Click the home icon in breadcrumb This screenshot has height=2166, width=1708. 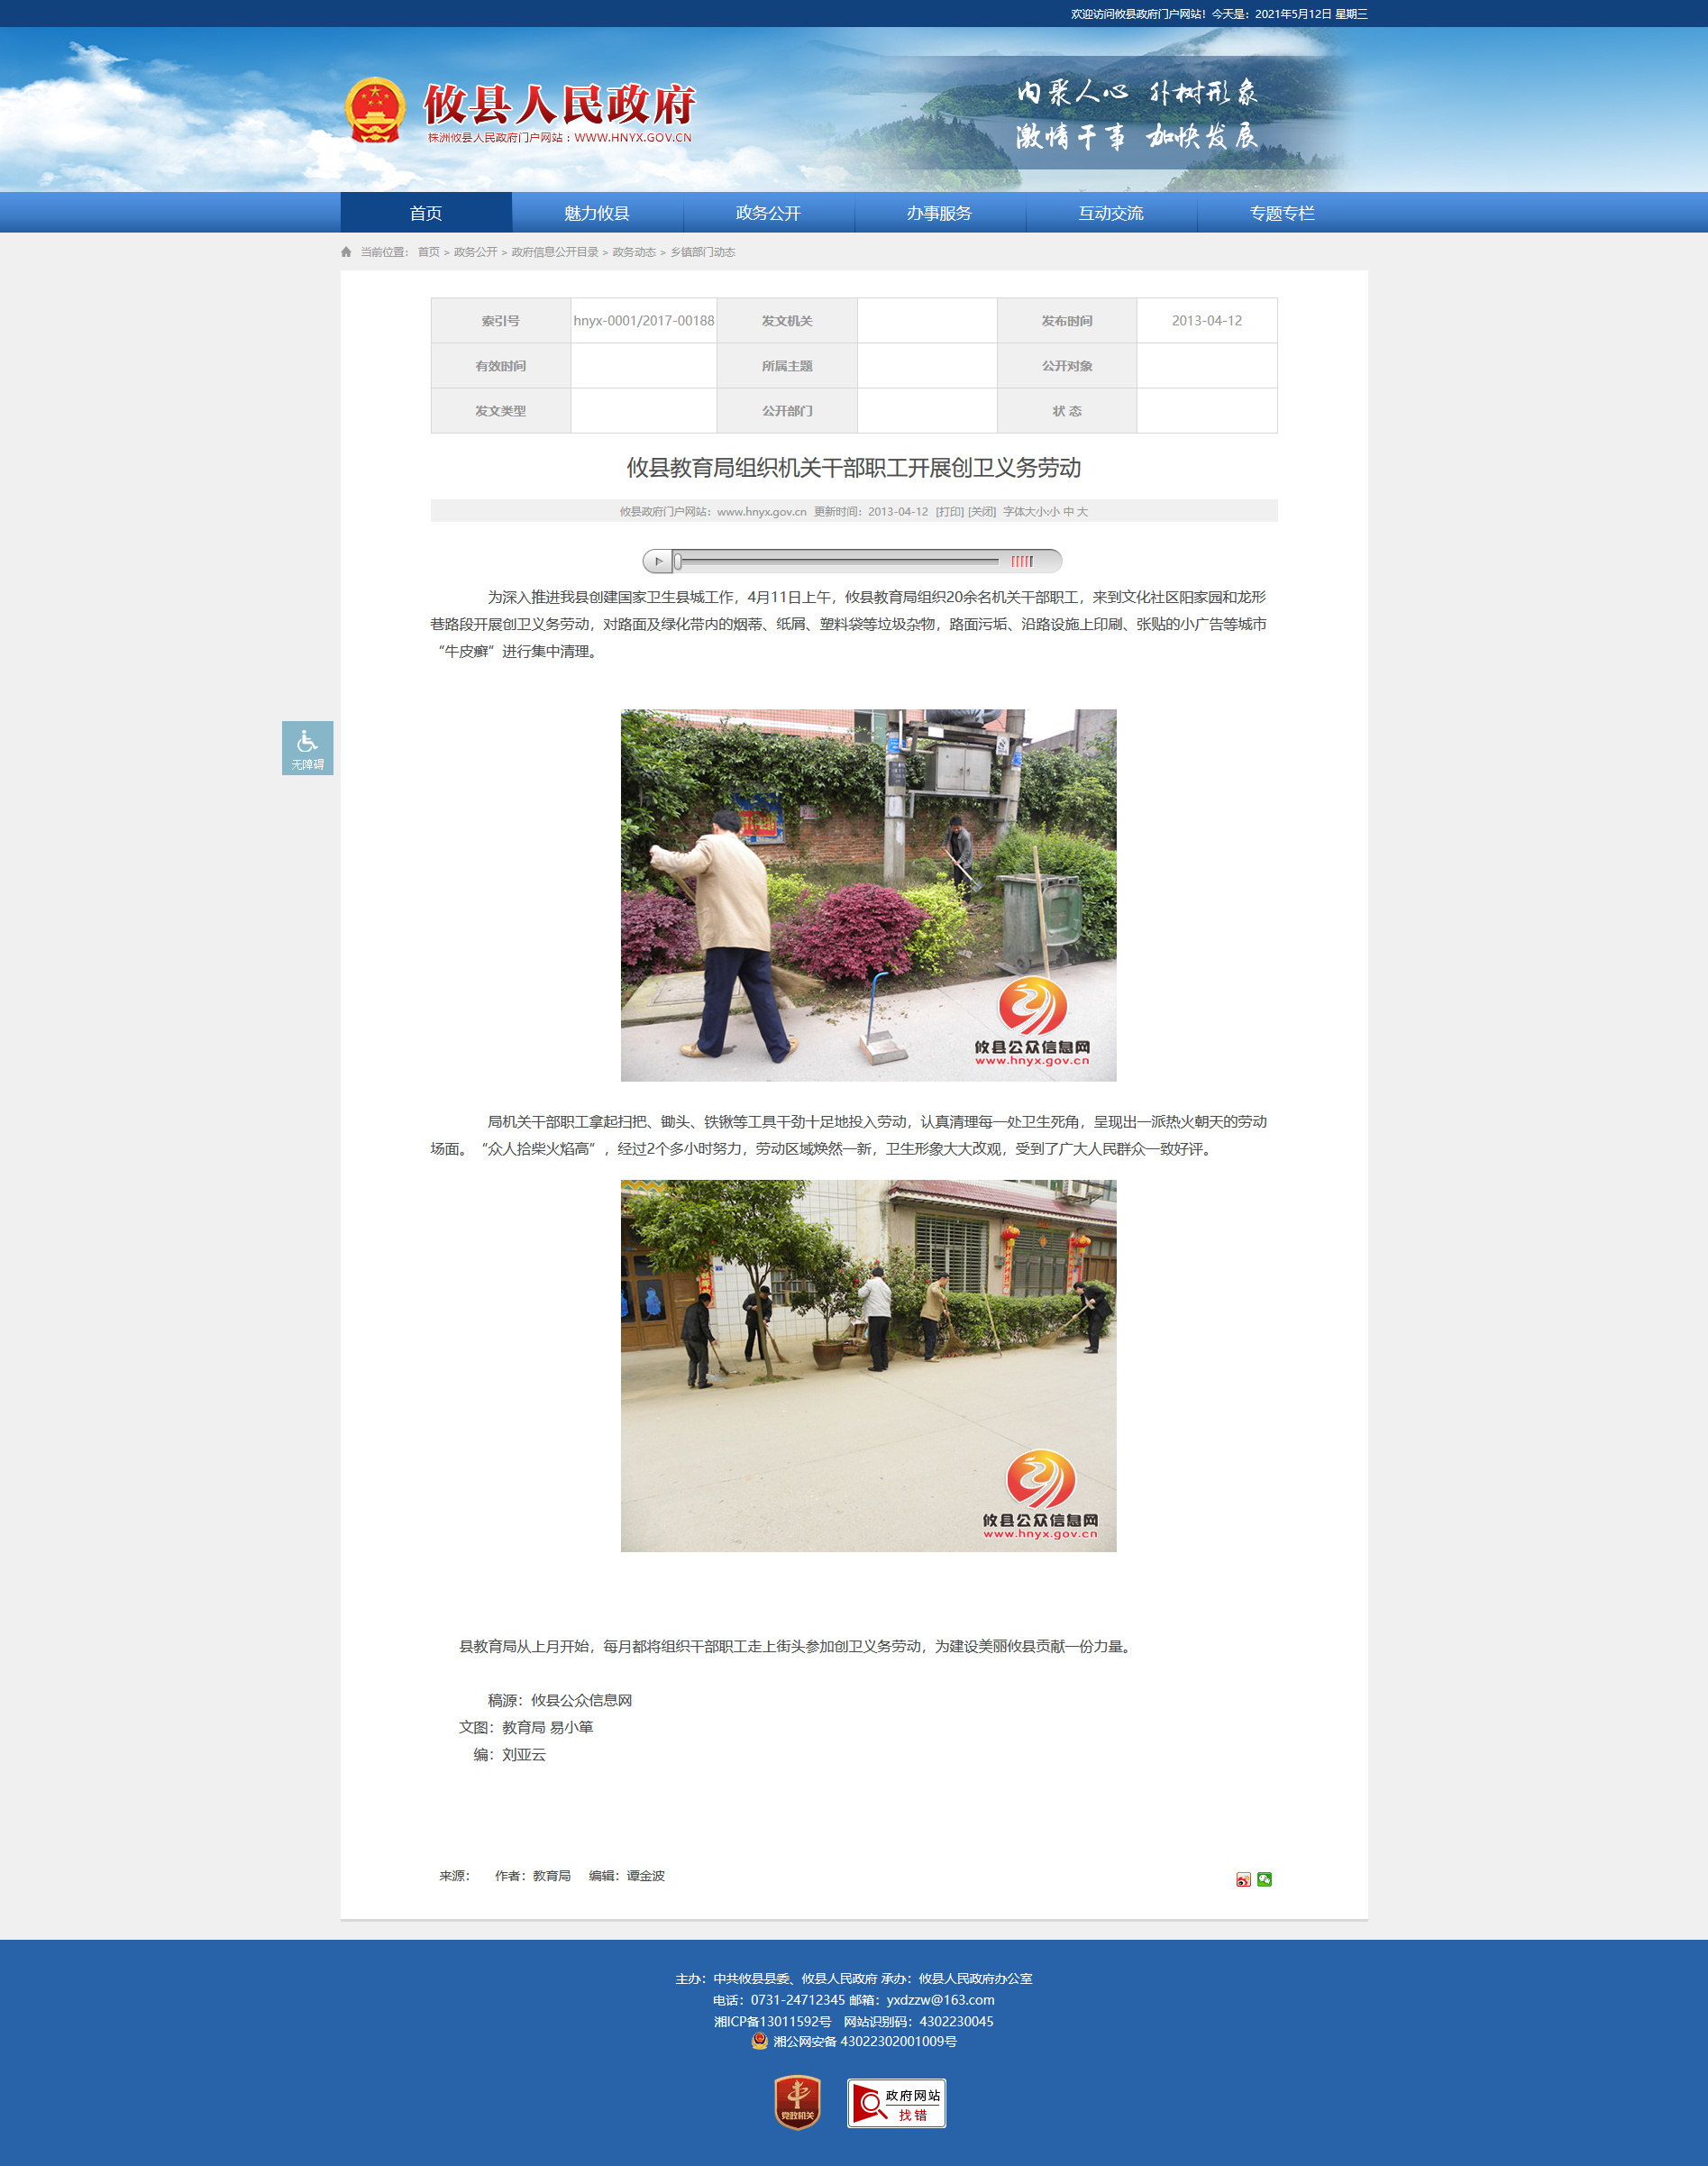tap(346, 252)
